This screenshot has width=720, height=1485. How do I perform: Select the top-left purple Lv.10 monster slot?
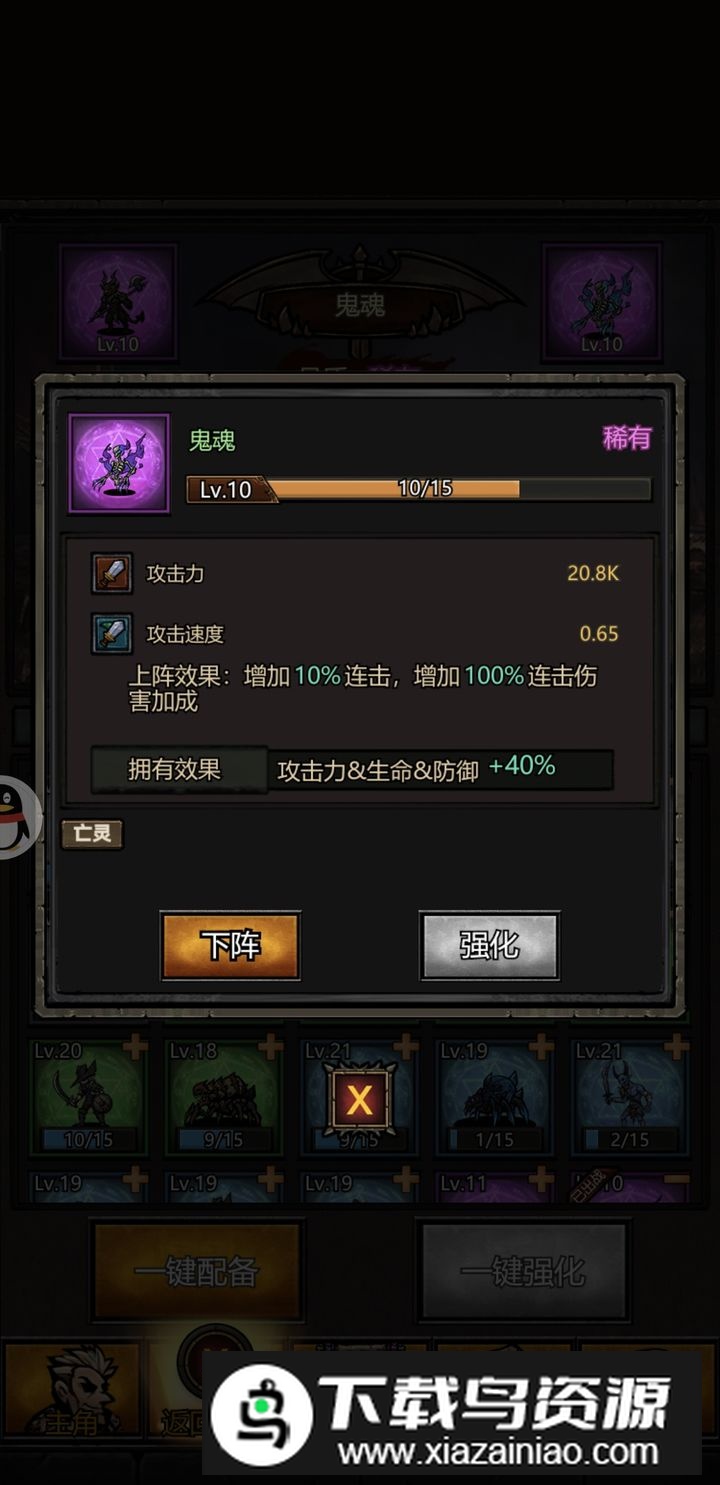click(118, 301)
